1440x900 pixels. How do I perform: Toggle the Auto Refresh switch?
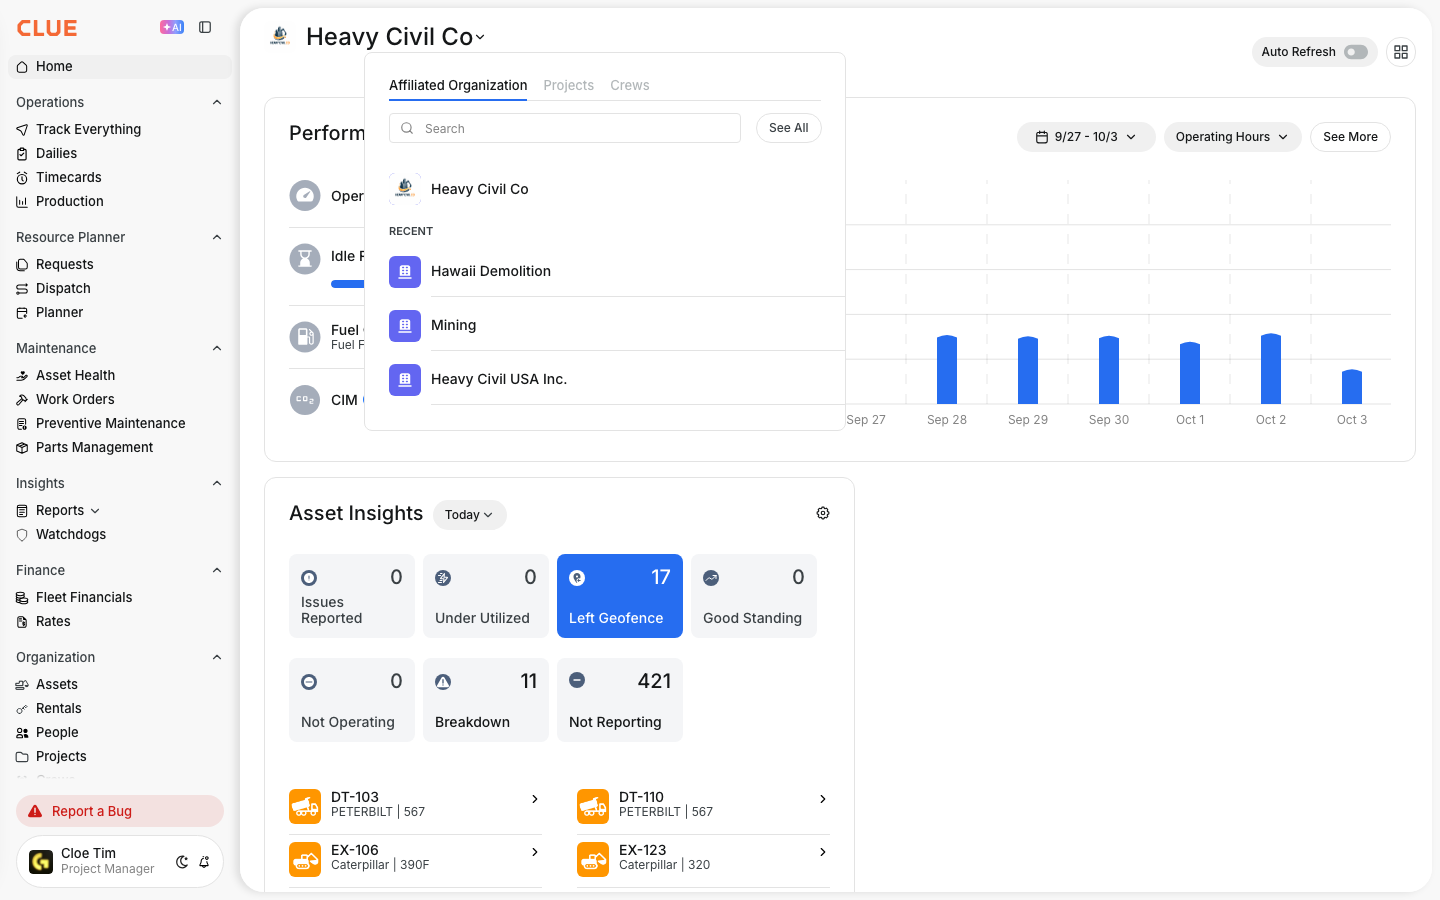click(x=1355, y=52)
